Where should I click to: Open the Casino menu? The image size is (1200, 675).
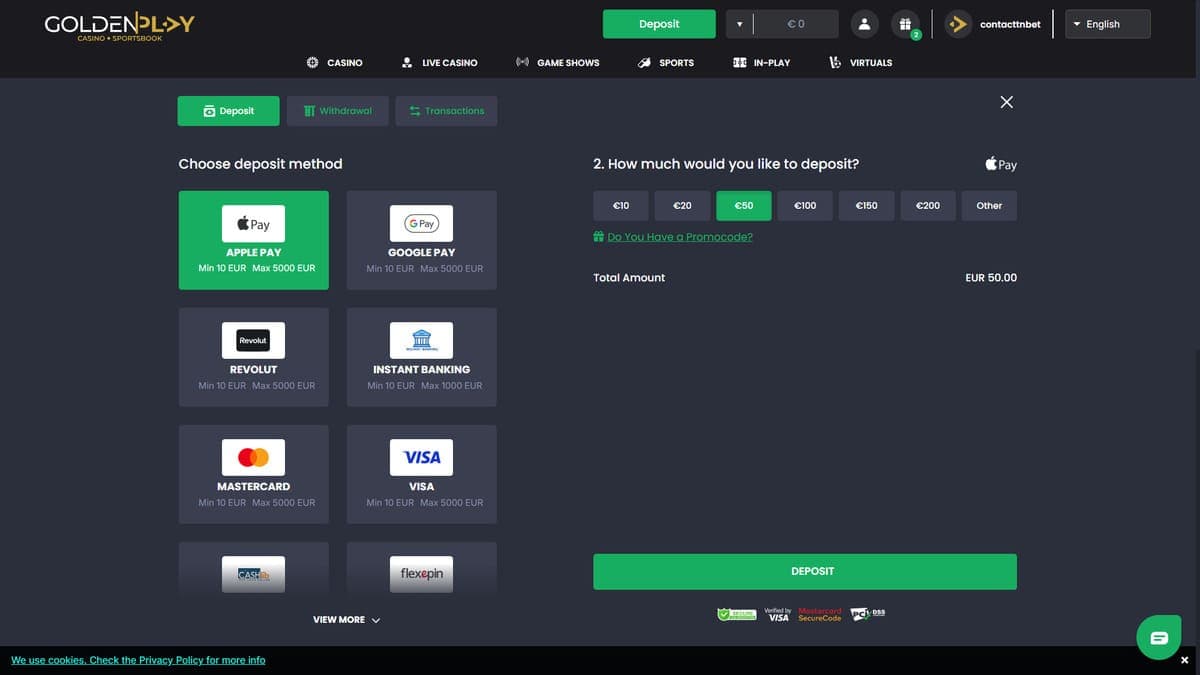[x=335, y=62]
